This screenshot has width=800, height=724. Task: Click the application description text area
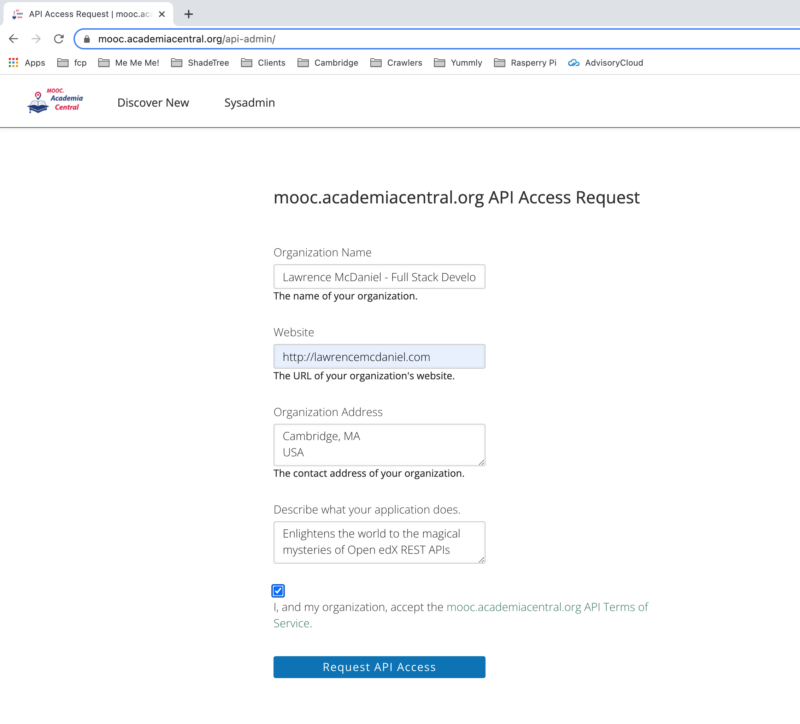(x=379, y=542)
